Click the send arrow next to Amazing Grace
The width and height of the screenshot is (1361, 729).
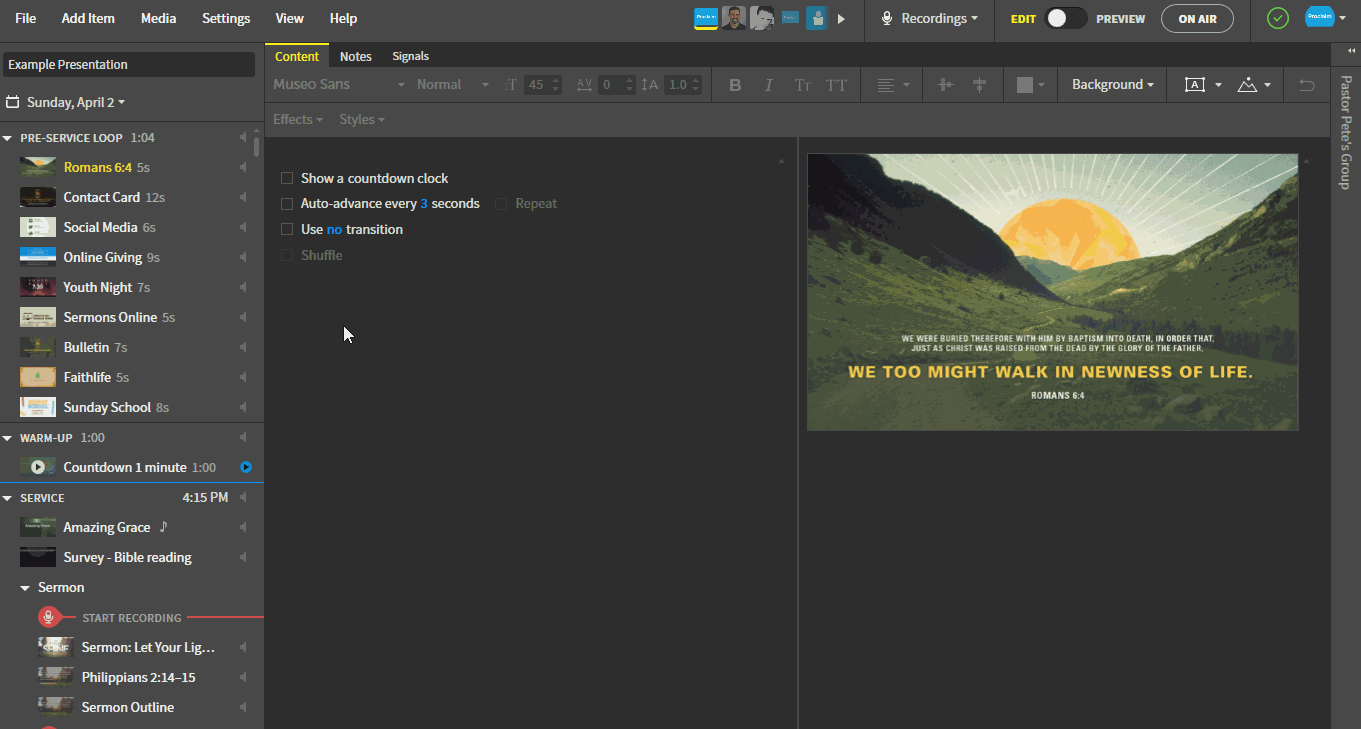(243, 527)
